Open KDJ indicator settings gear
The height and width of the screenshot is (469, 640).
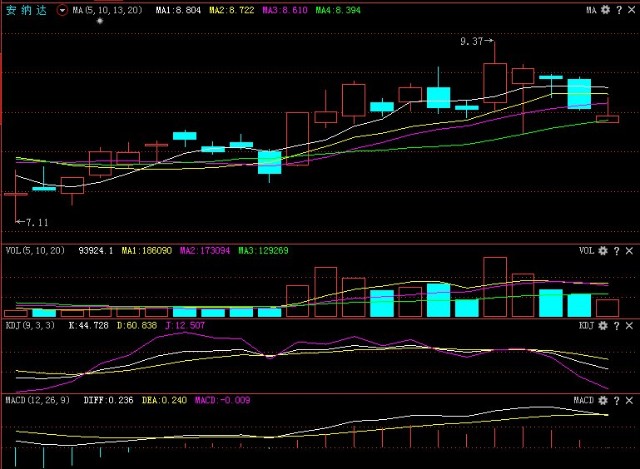[x=603, y=325]
